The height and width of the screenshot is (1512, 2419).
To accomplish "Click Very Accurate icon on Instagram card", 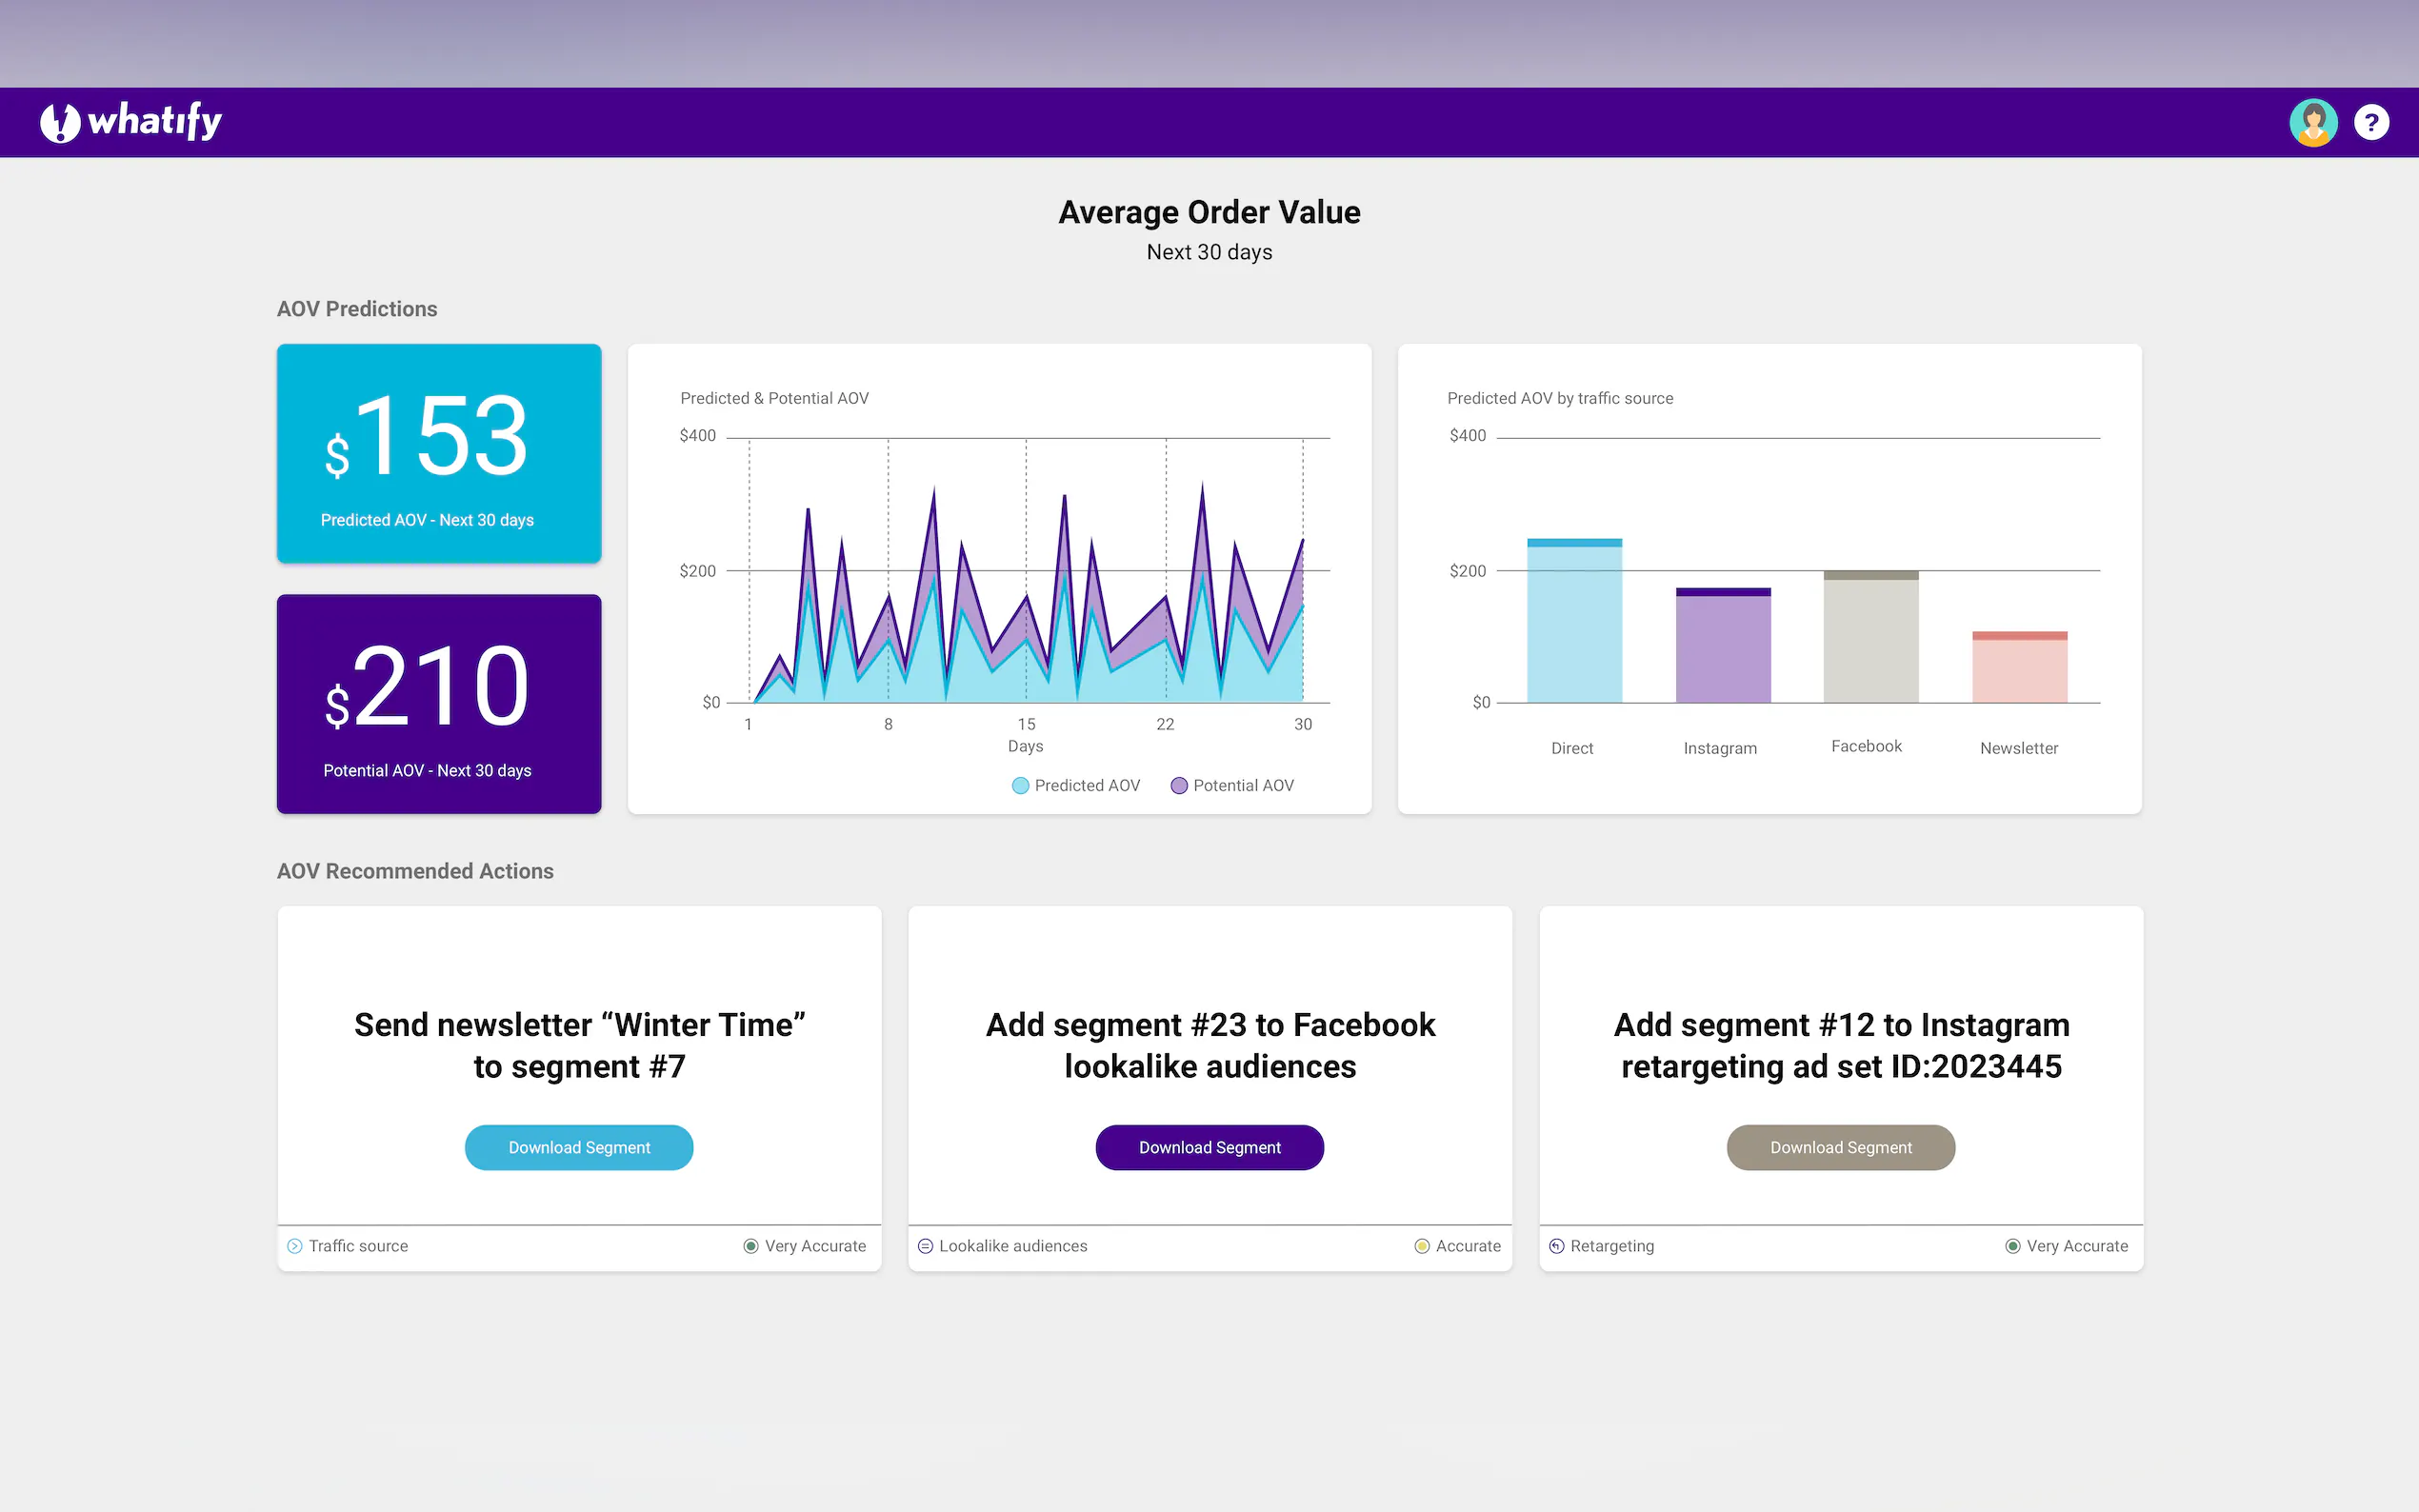I will [x=2012, y=1246].
